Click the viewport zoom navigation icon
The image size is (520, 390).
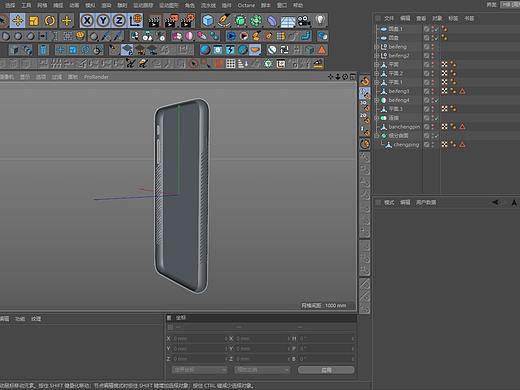coord(337,77)
